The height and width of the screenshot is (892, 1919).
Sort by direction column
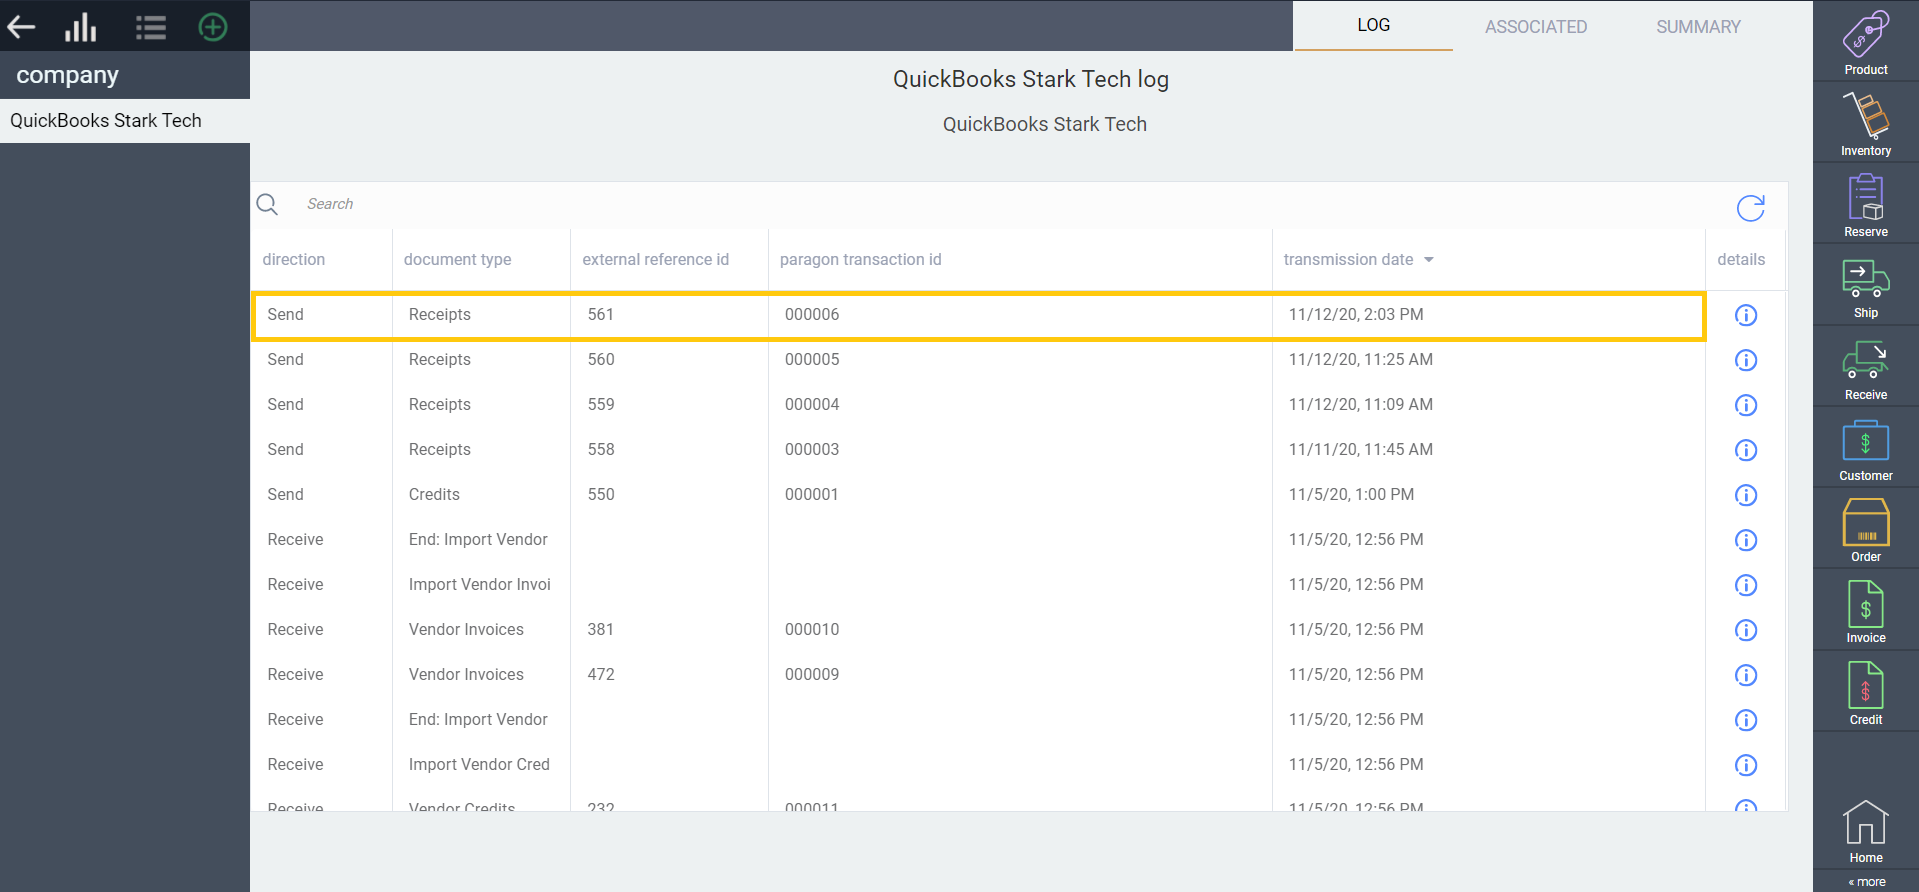pyautogui.click(x=294, y=260)
